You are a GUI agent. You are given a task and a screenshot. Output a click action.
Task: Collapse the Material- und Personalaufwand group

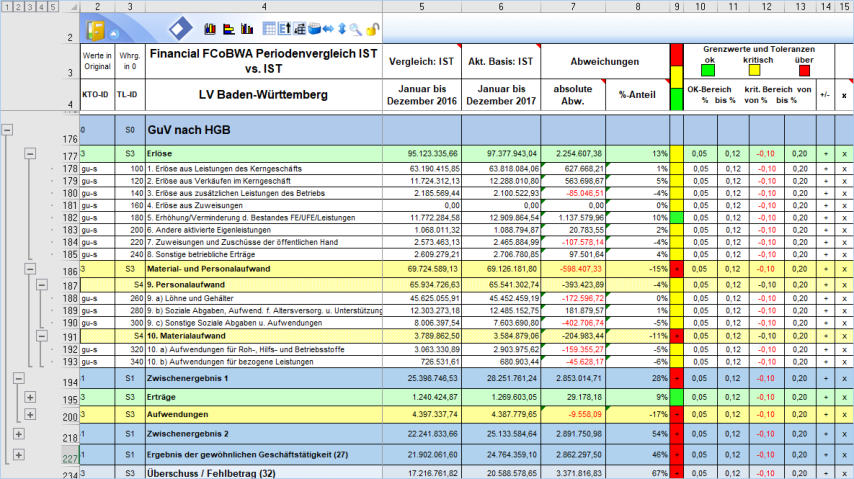[x=30, y=271]
